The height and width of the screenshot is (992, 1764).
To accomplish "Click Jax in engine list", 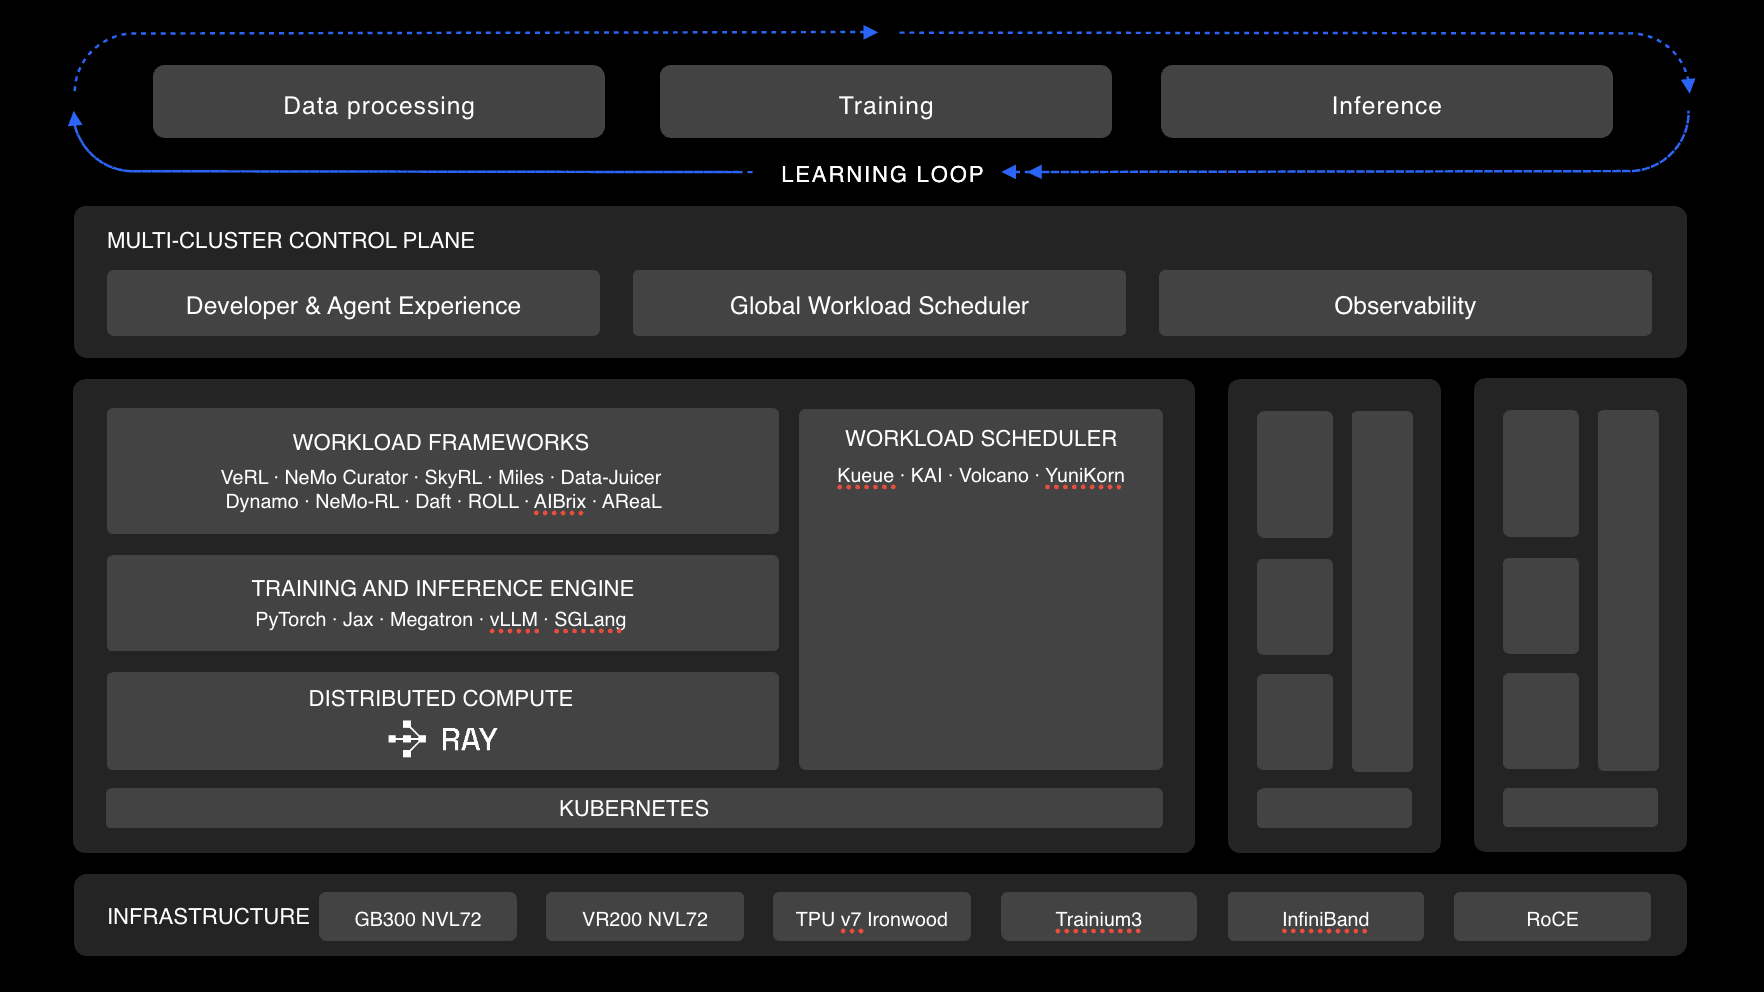I will [358, 620].
